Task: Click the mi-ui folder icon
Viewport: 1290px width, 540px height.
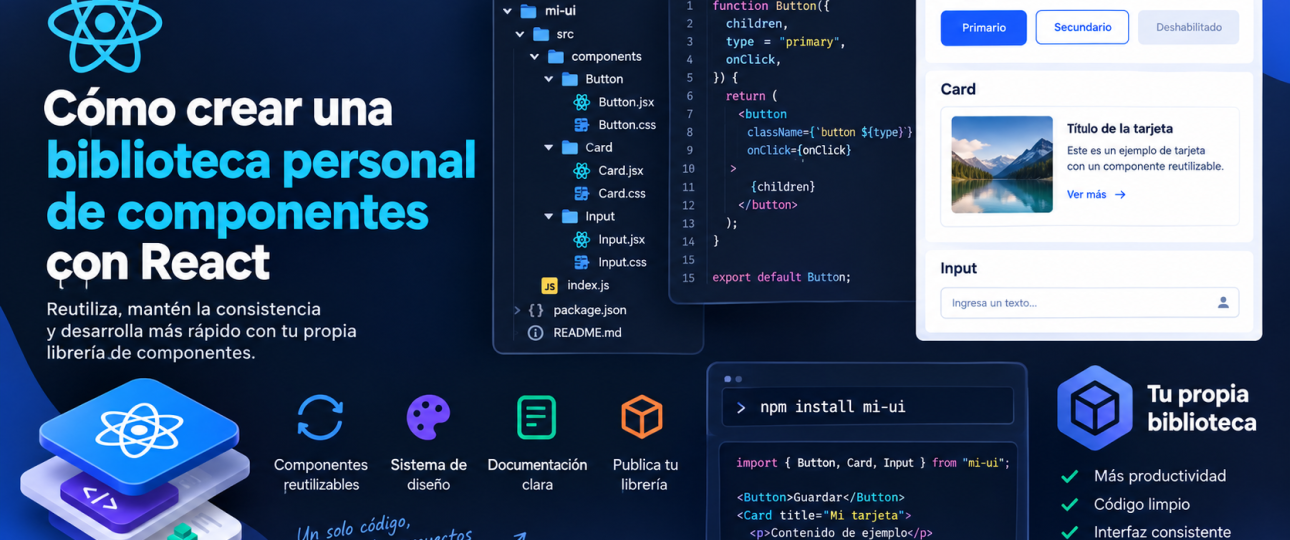Action: tap(529, 11)
